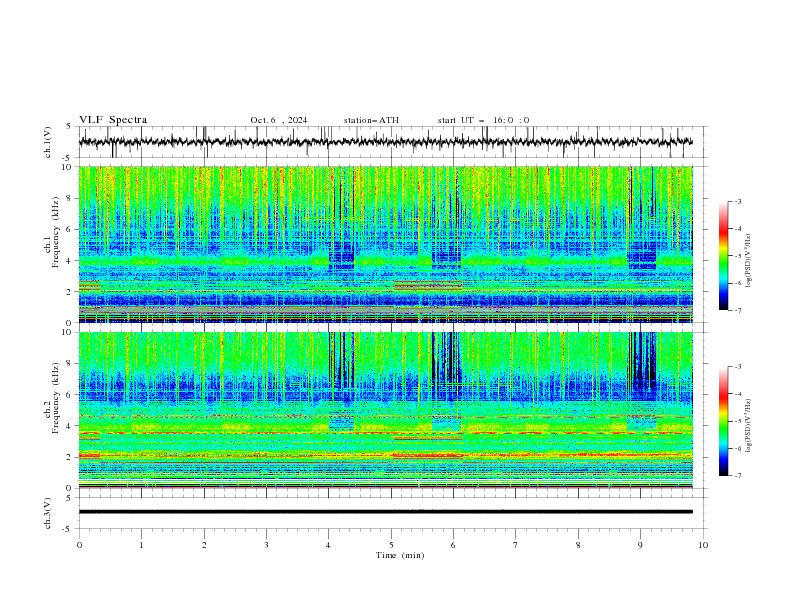Screen dimensions: 792x612
Task: Click the "-3" value on ch.2 colorbar
Action: 737,367
